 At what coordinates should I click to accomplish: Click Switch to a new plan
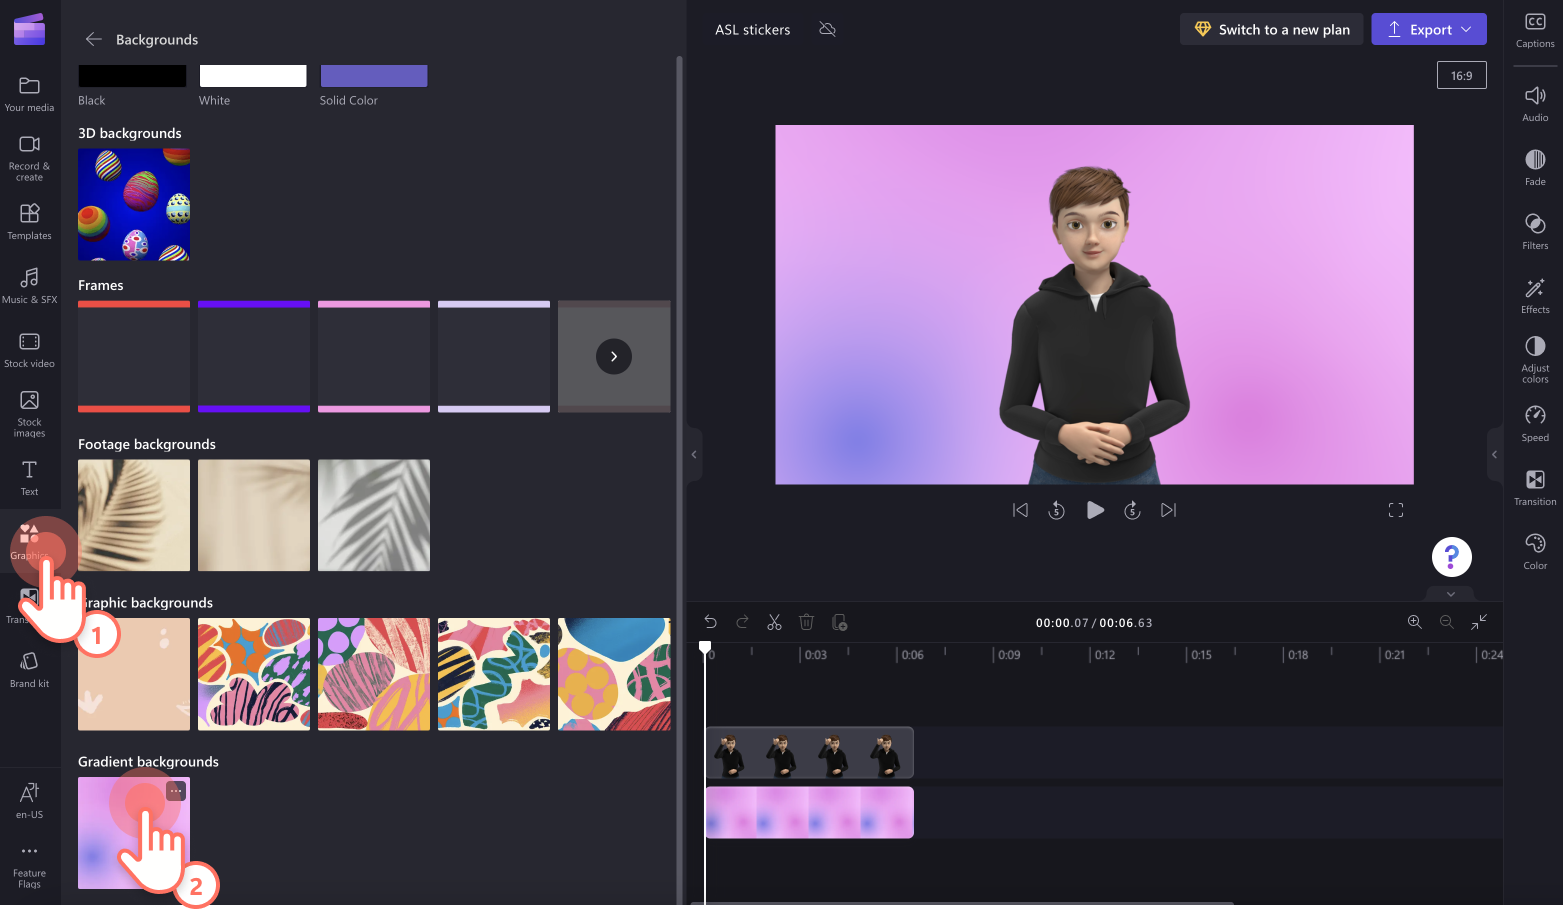coord(1271,29)
